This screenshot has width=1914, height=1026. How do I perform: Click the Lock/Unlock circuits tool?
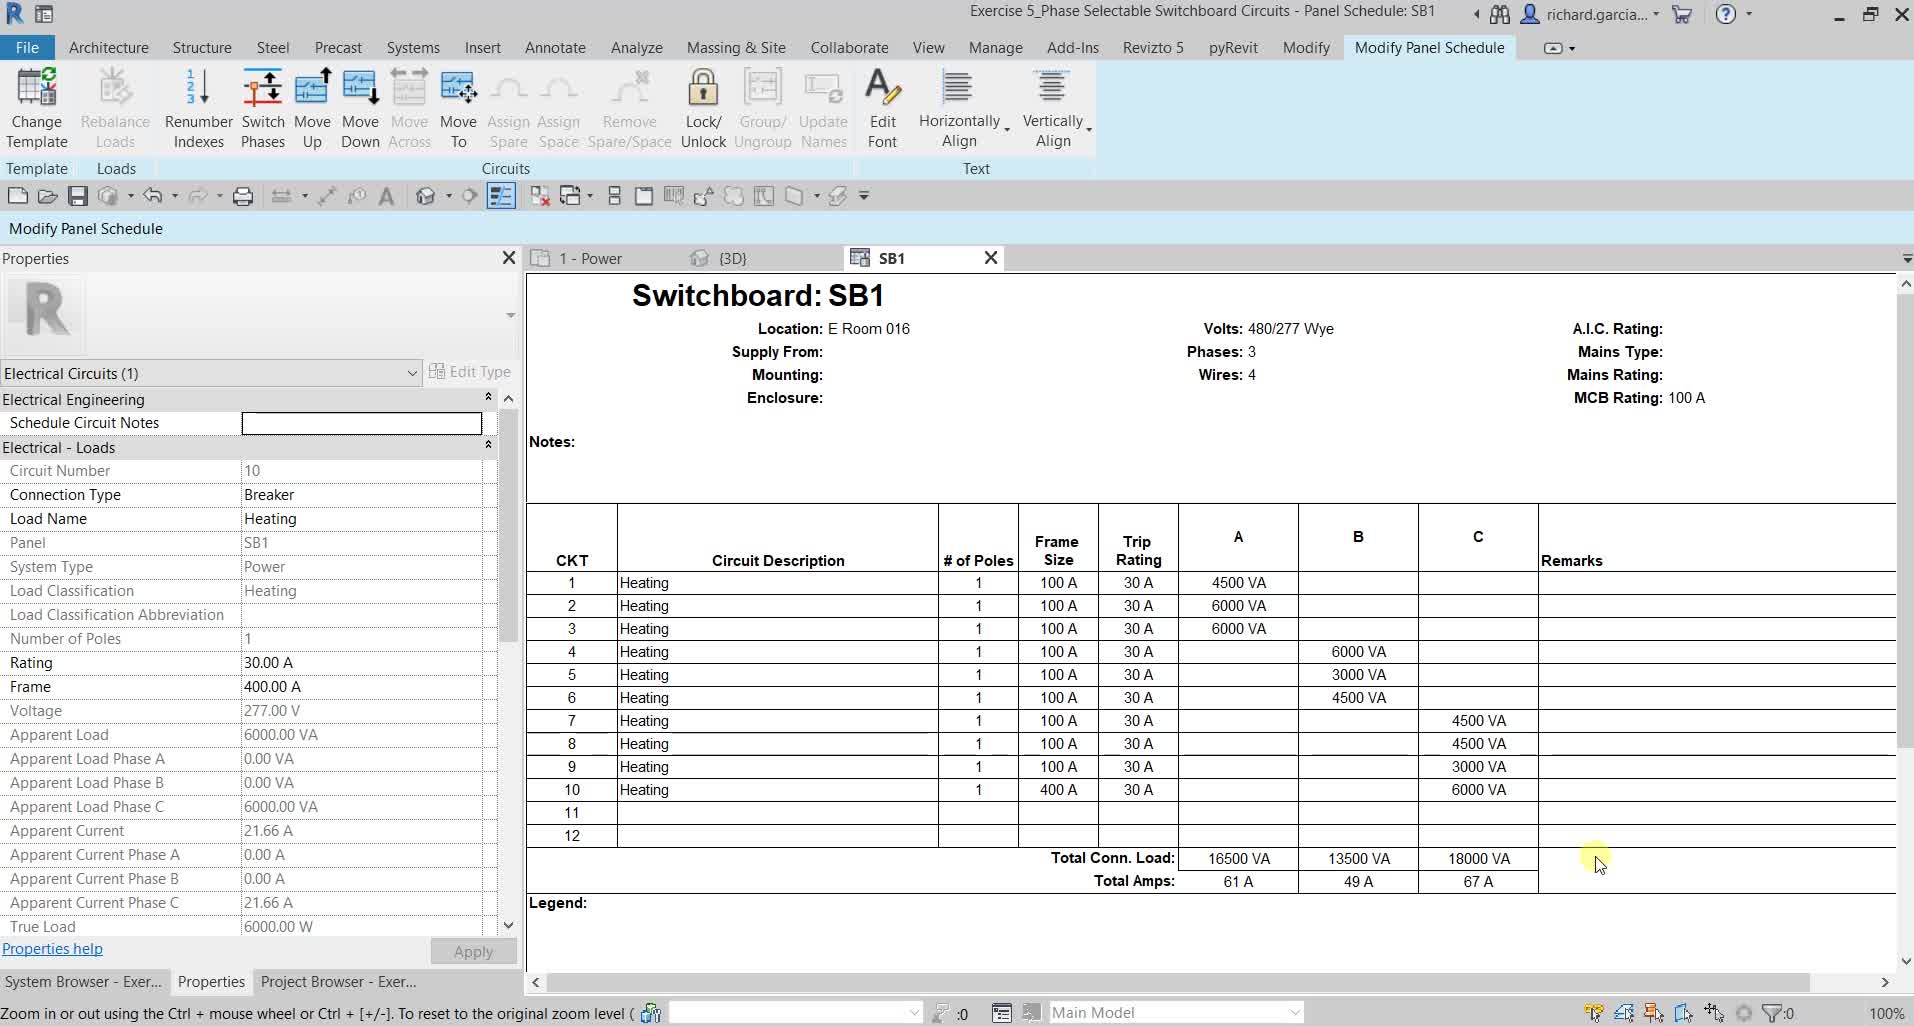[703, 104]
